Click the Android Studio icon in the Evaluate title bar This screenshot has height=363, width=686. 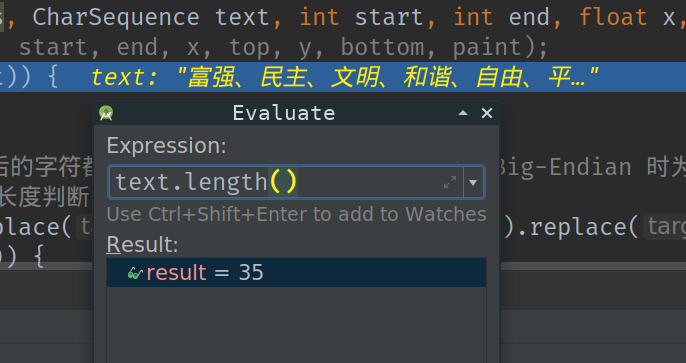[x=106, y=113]
